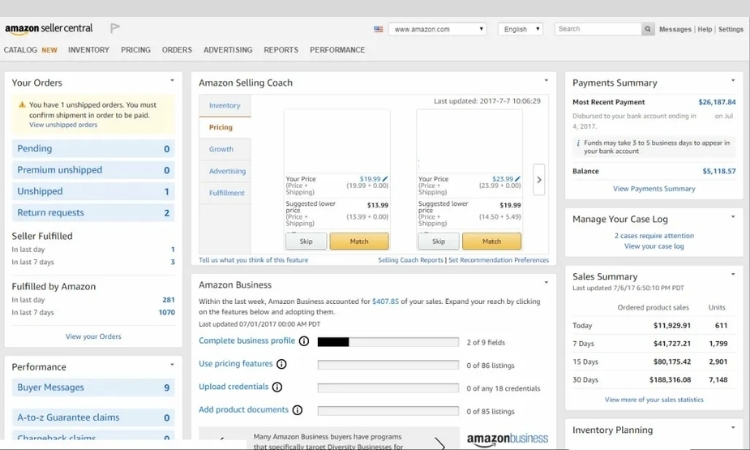
Task: Open info icon for Complete business profile
Action: (303, 341)
